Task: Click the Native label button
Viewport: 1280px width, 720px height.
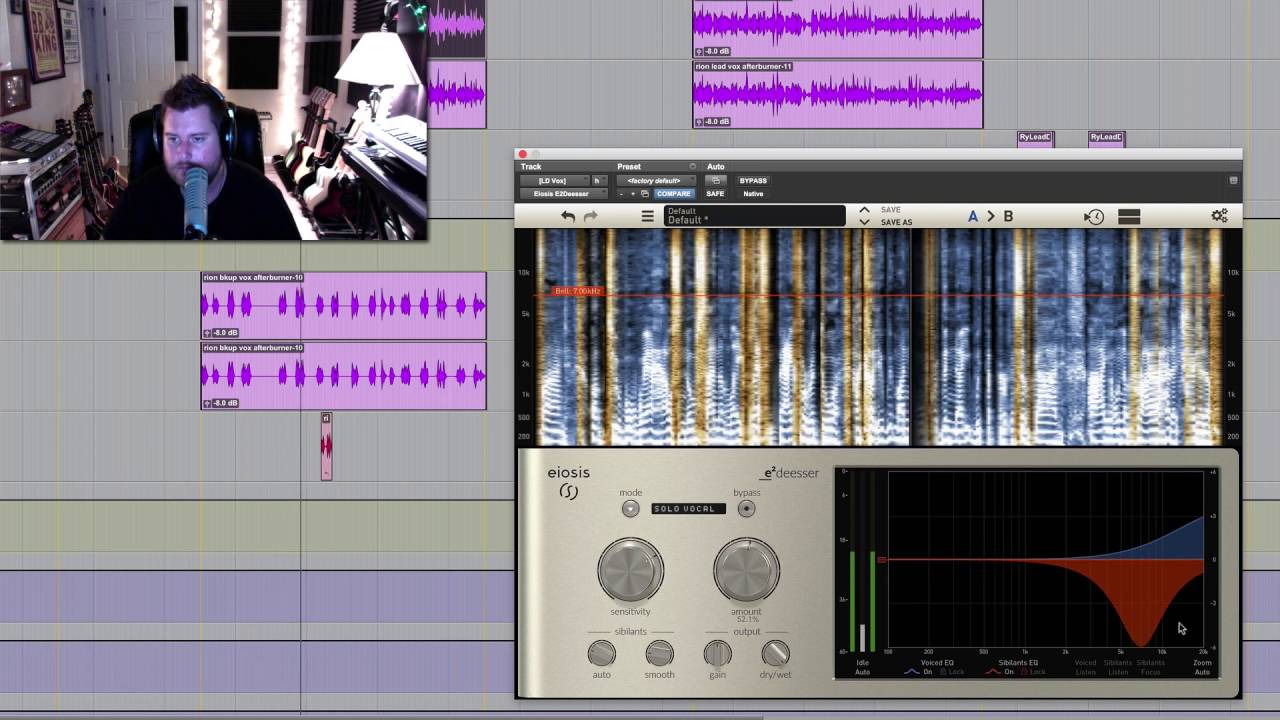Action: (753, 194)
